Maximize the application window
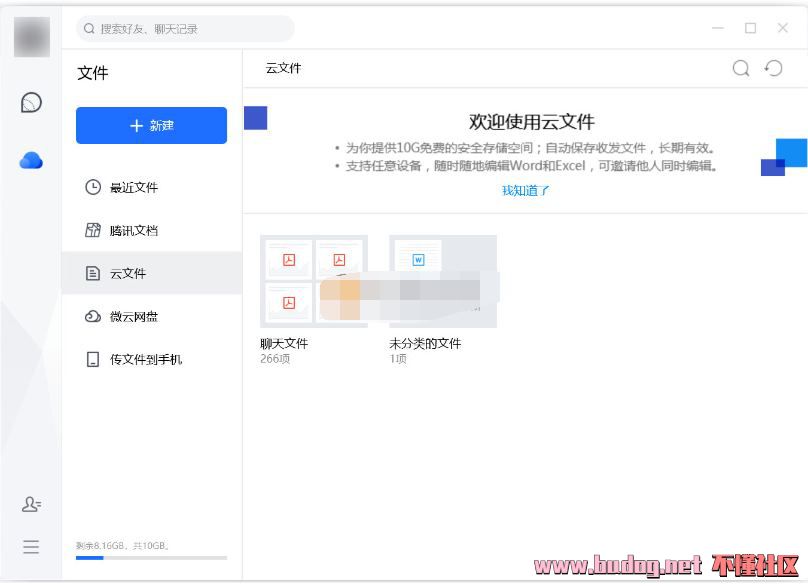The height and width of the screenshot is (586, 808). pyautogui.click(x=750, y=28)
